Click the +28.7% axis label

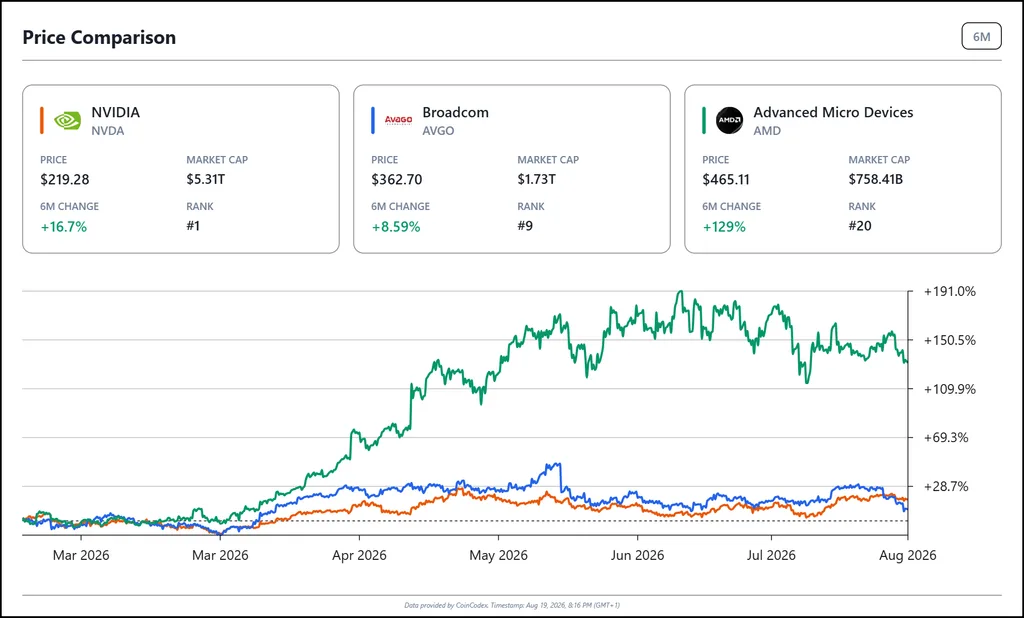[x=946, y=487]
